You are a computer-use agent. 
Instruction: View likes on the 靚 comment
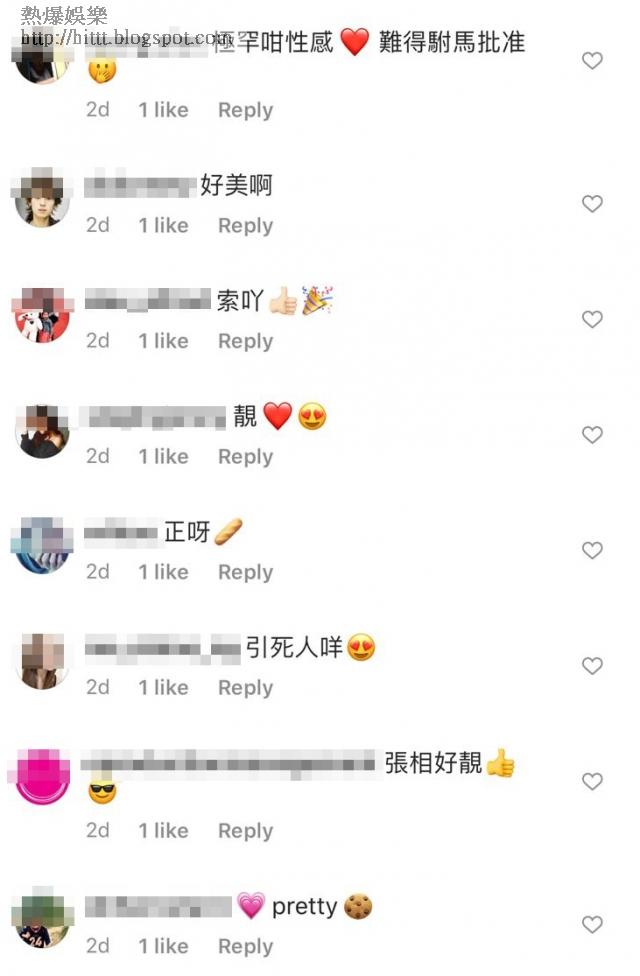(163, 456)
